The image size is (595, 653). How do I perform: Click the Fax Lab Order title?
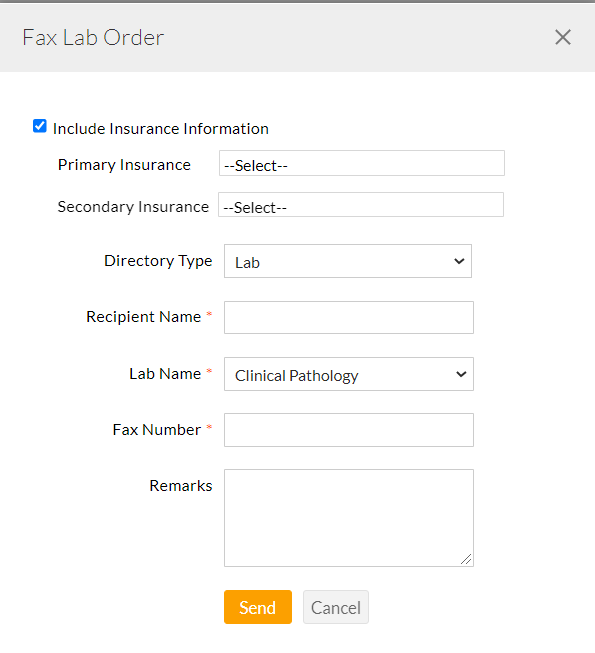(93, 37)
